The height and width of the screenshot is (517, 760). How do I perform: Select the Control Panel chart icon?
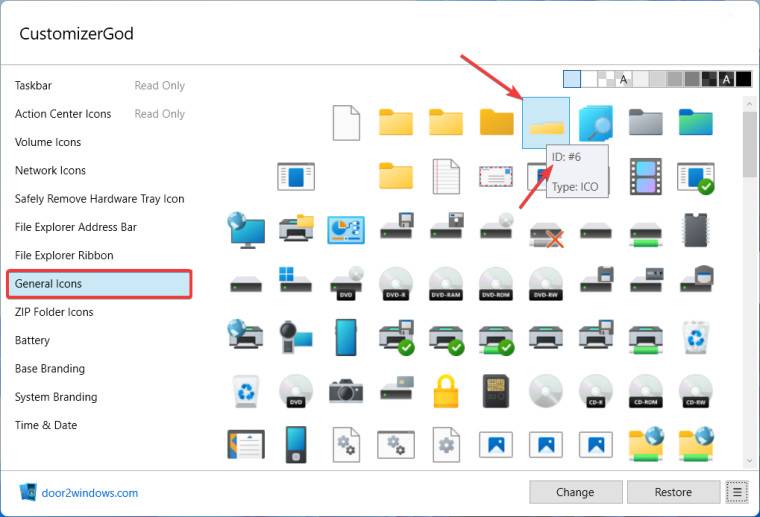click(x=346, y=230)
